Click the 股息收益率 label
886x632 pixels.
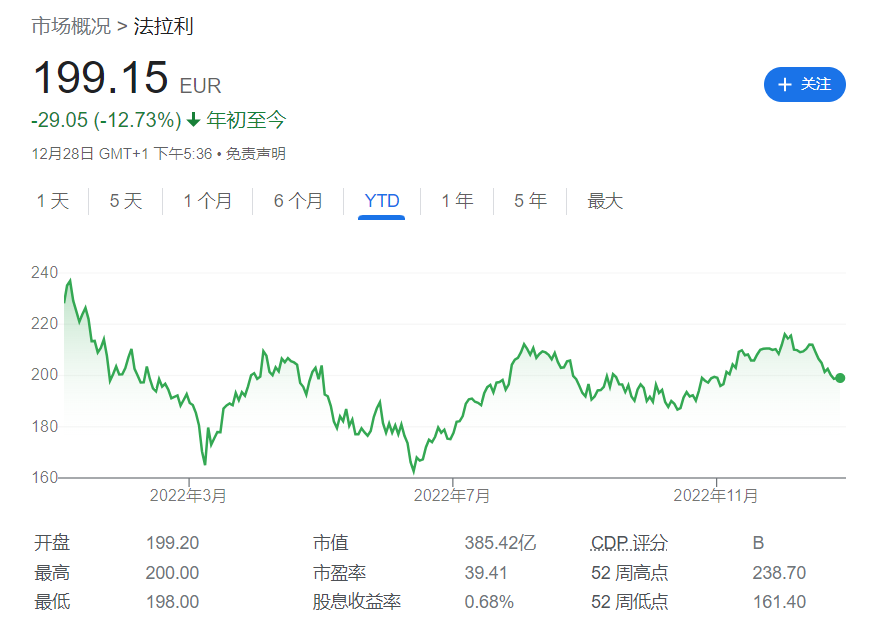(357, 602)
